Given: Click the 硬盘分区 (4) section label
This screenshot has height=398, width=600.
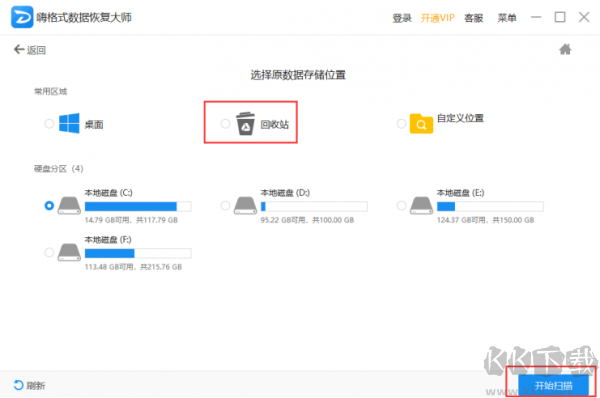Looking at the screenshot, I should [x=59, y=169].
